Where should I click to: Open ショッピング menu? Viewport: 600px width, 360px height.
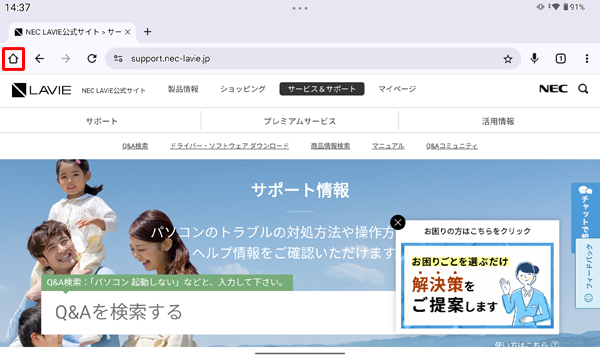pyautogui.click(x=243, y=89)
